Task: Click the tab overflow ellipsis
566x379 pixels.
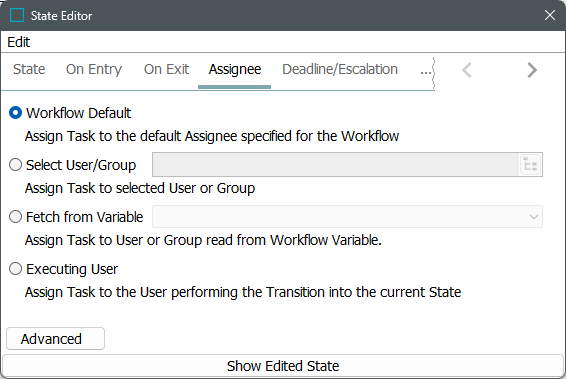Action: (x=426, y=70)
